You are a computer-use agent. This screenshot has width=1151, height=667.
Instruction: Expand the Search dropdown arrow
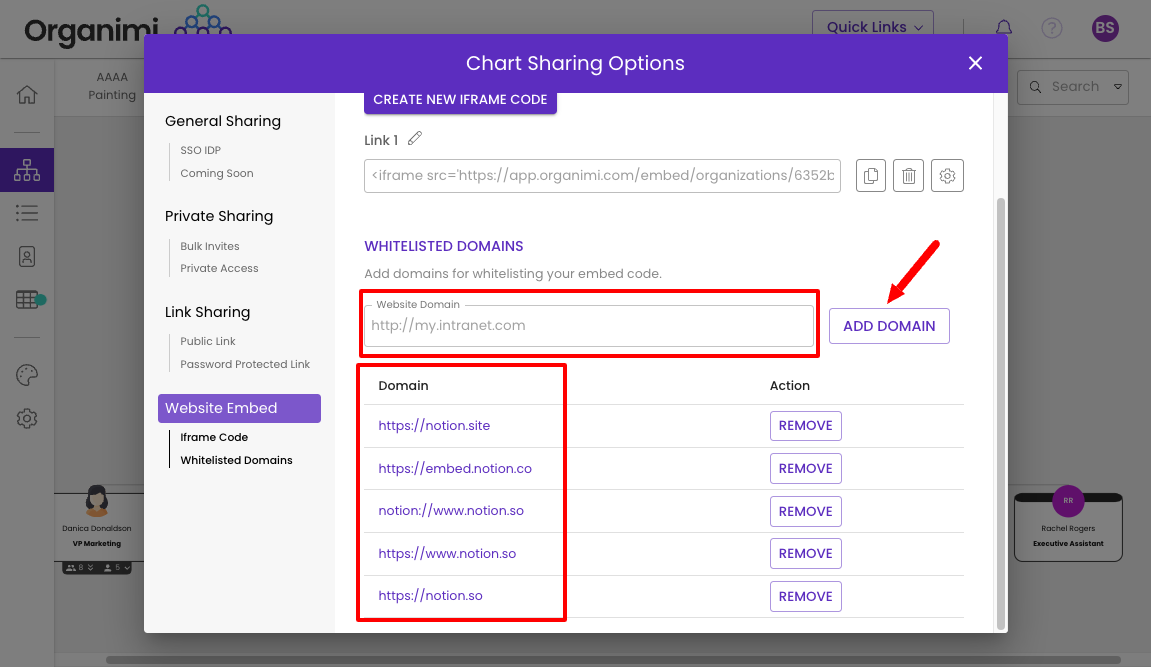1117,87
